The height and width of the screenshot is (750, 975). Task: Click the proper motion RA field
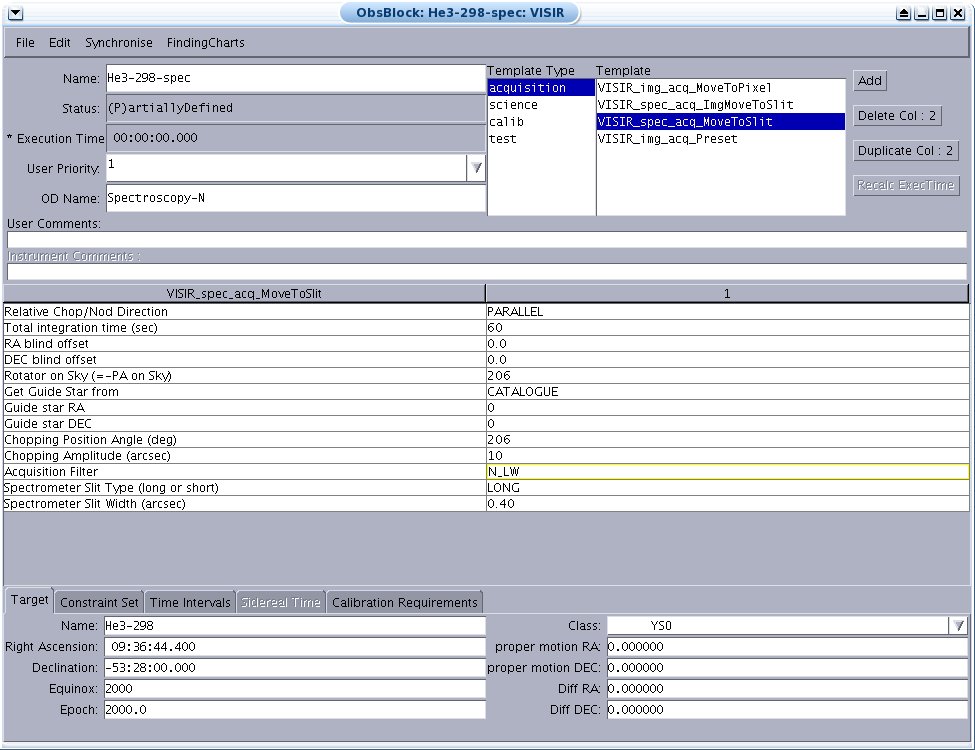pyautogui.click(x=787, y=647)
